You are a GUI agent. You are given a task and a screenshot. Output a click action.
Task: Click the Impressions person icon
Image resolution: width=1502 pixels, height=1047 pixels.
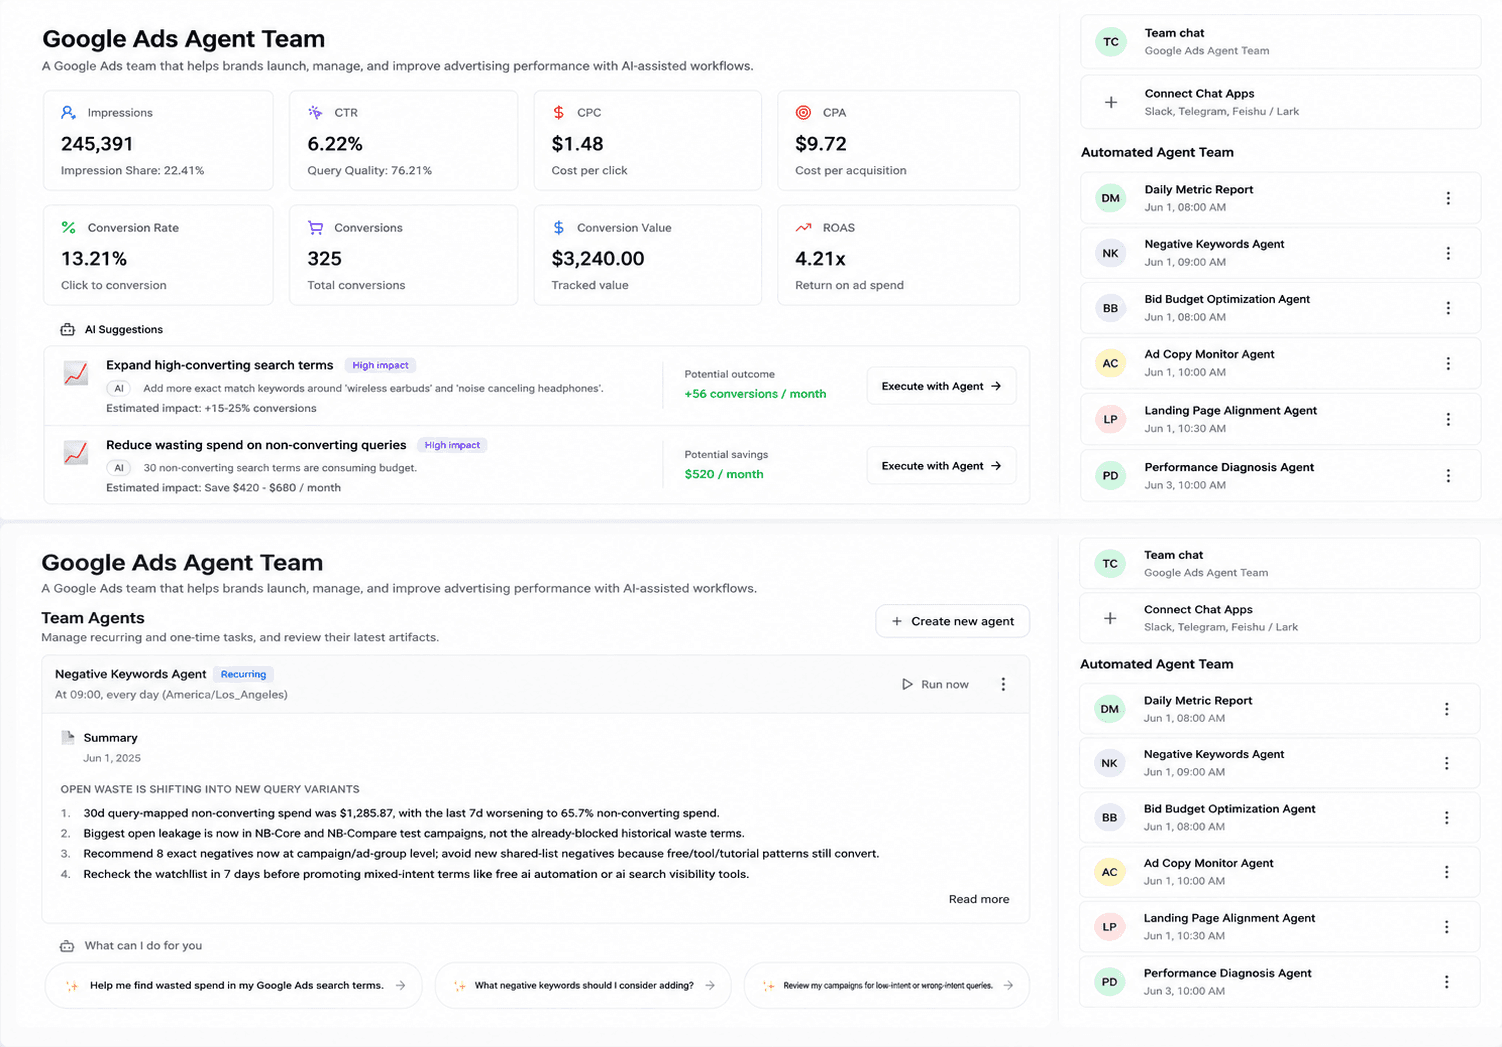[68, 113]
